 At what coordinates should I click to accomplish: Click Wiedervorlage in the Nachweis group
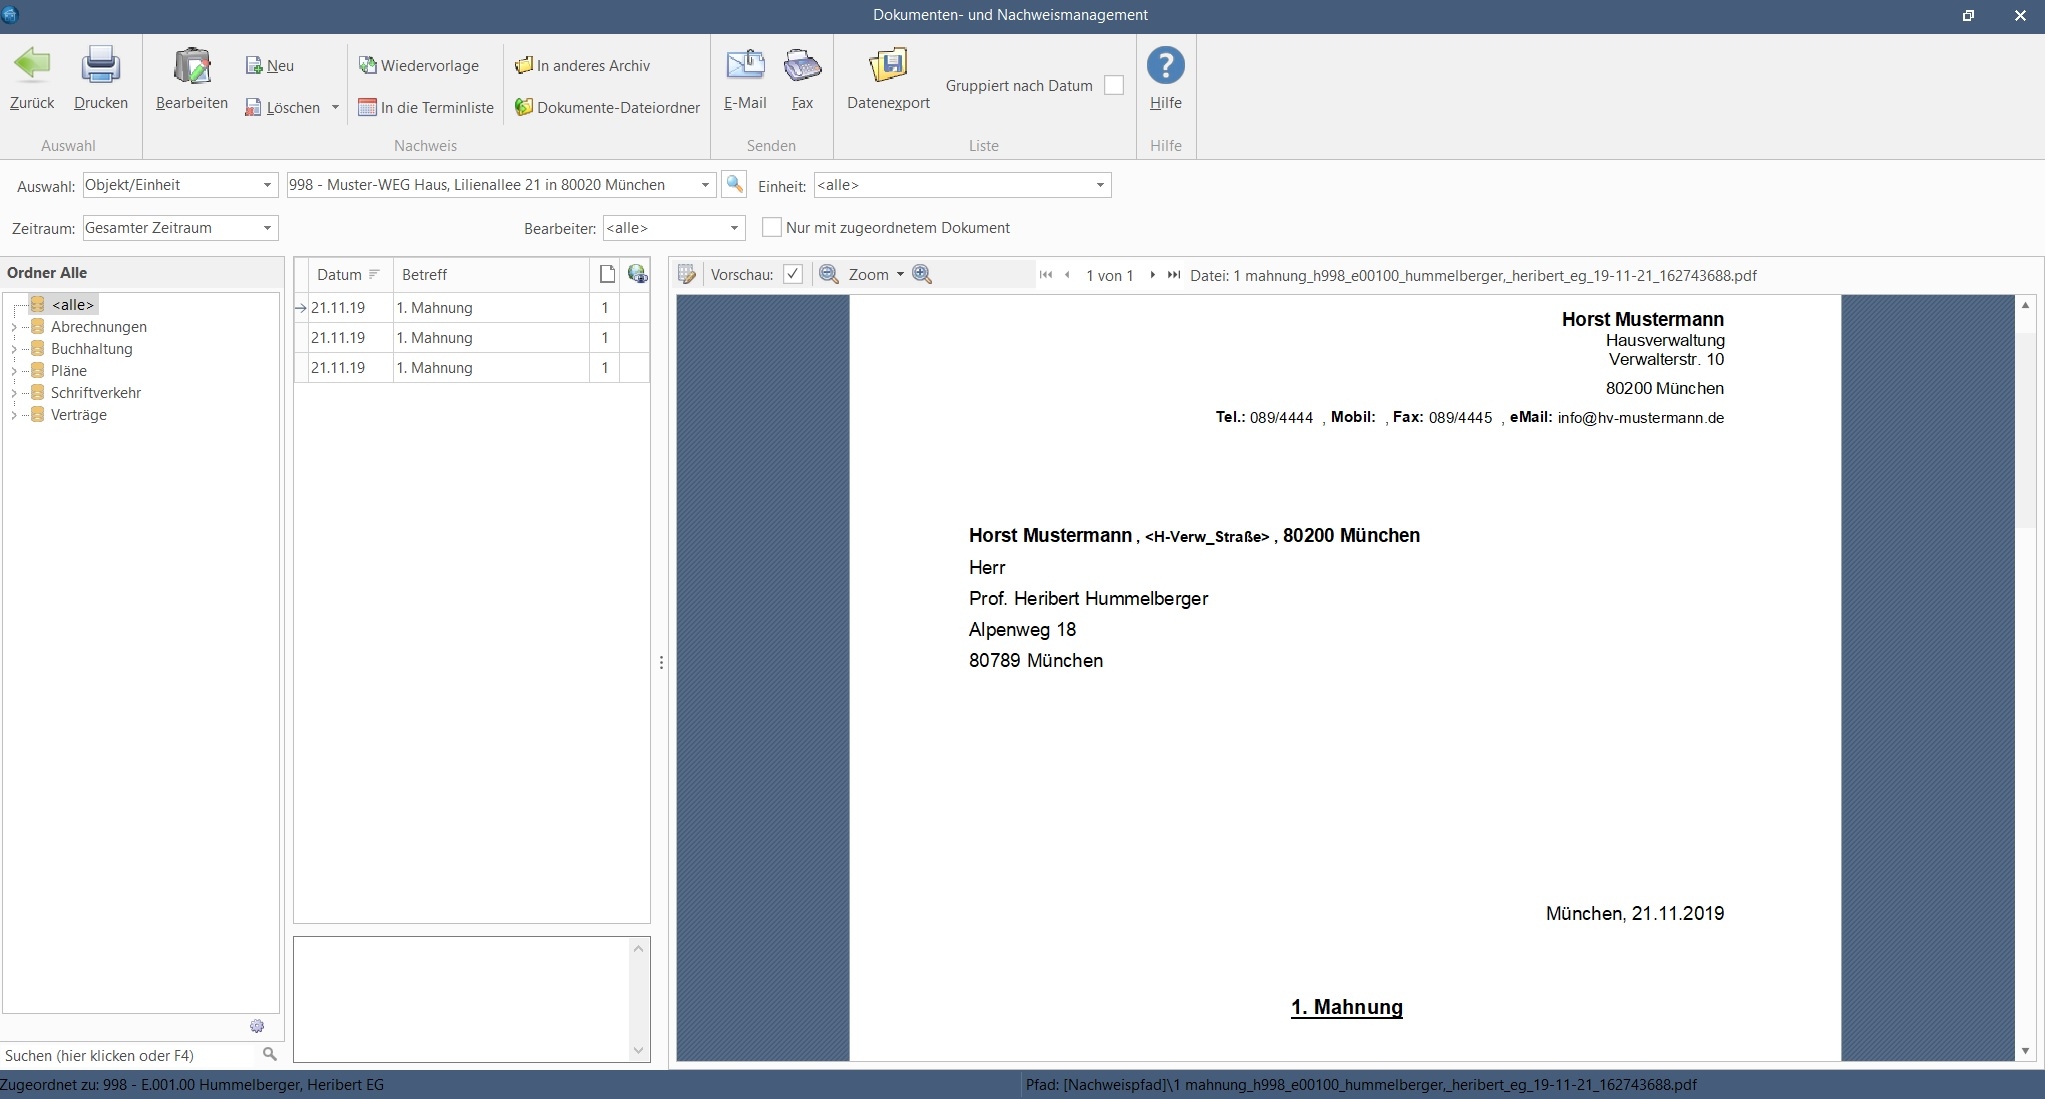click(419, 66)
